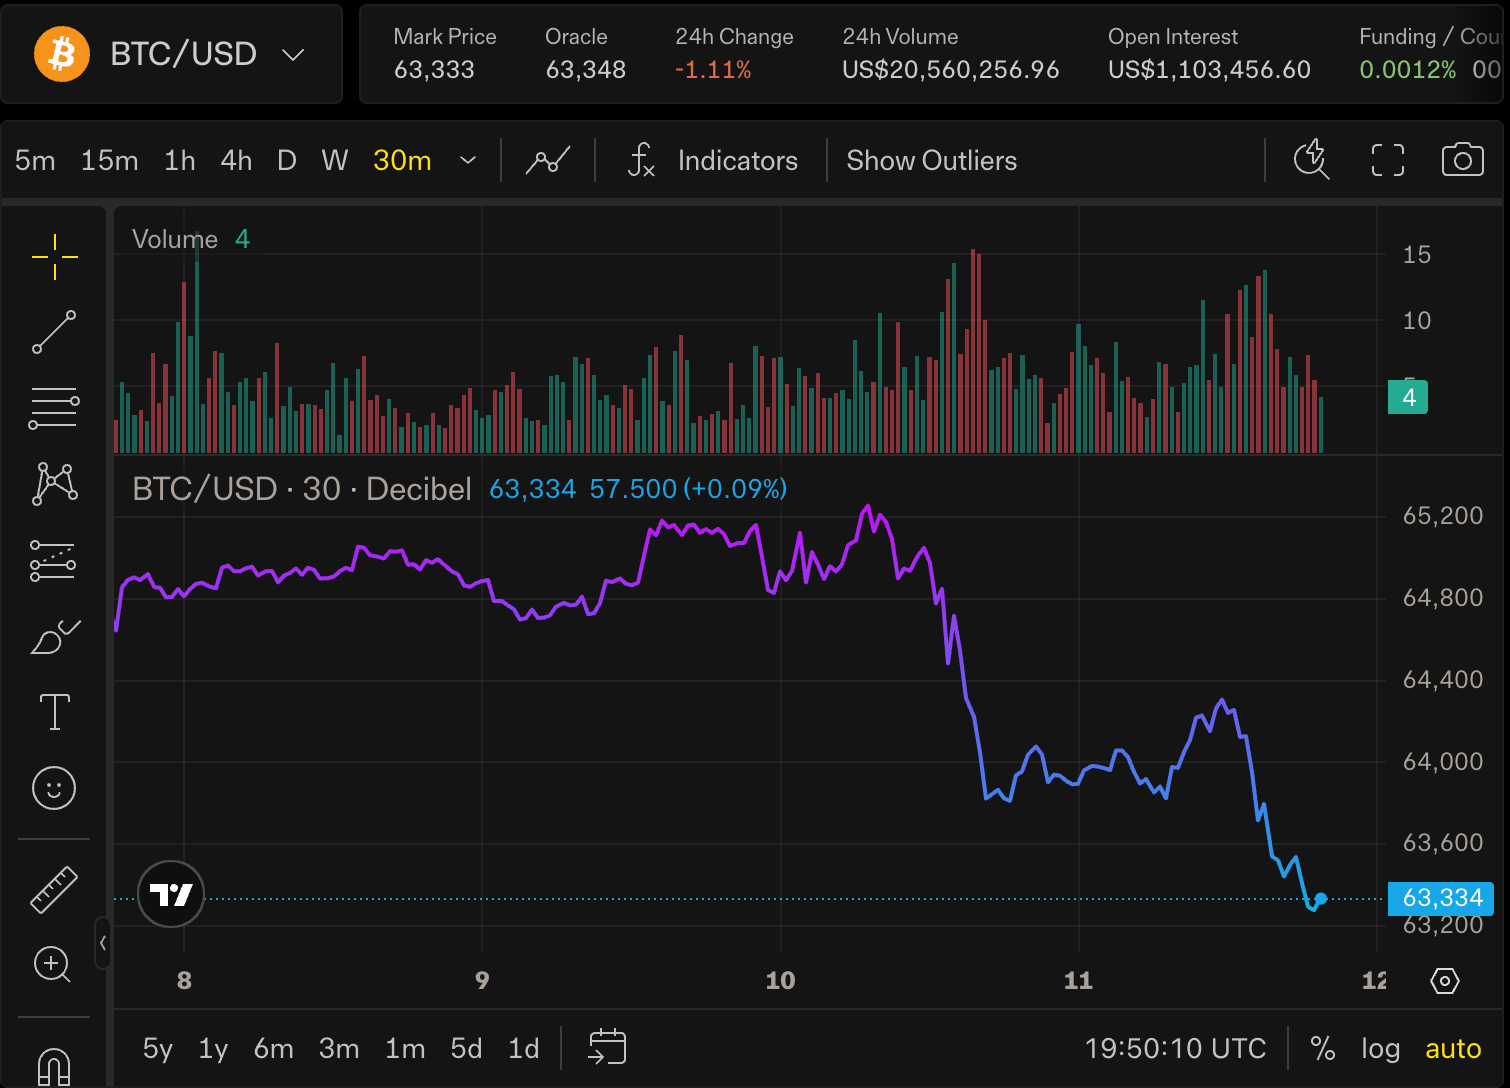The image size is (1510, 1088).
Task: Collapse the left drawing toolbar
Action: [x=102, y=942]
